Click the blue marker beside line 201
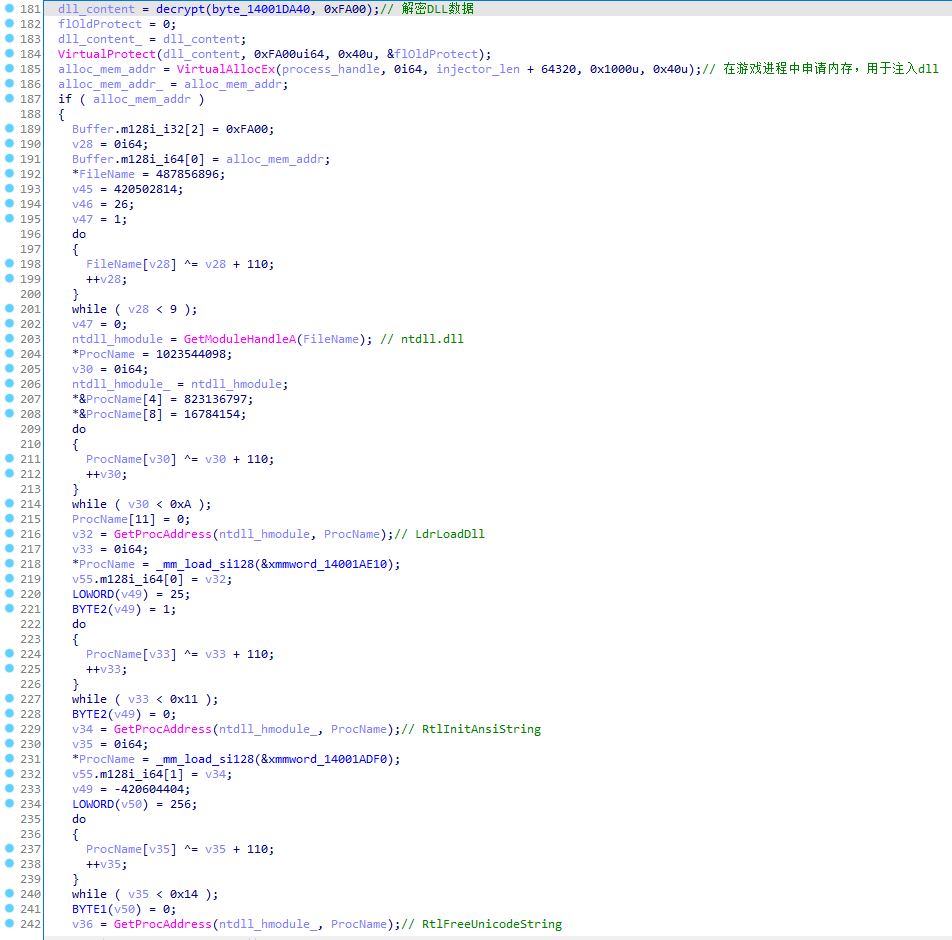The image size is (952, 940). (x=9, y=308)
